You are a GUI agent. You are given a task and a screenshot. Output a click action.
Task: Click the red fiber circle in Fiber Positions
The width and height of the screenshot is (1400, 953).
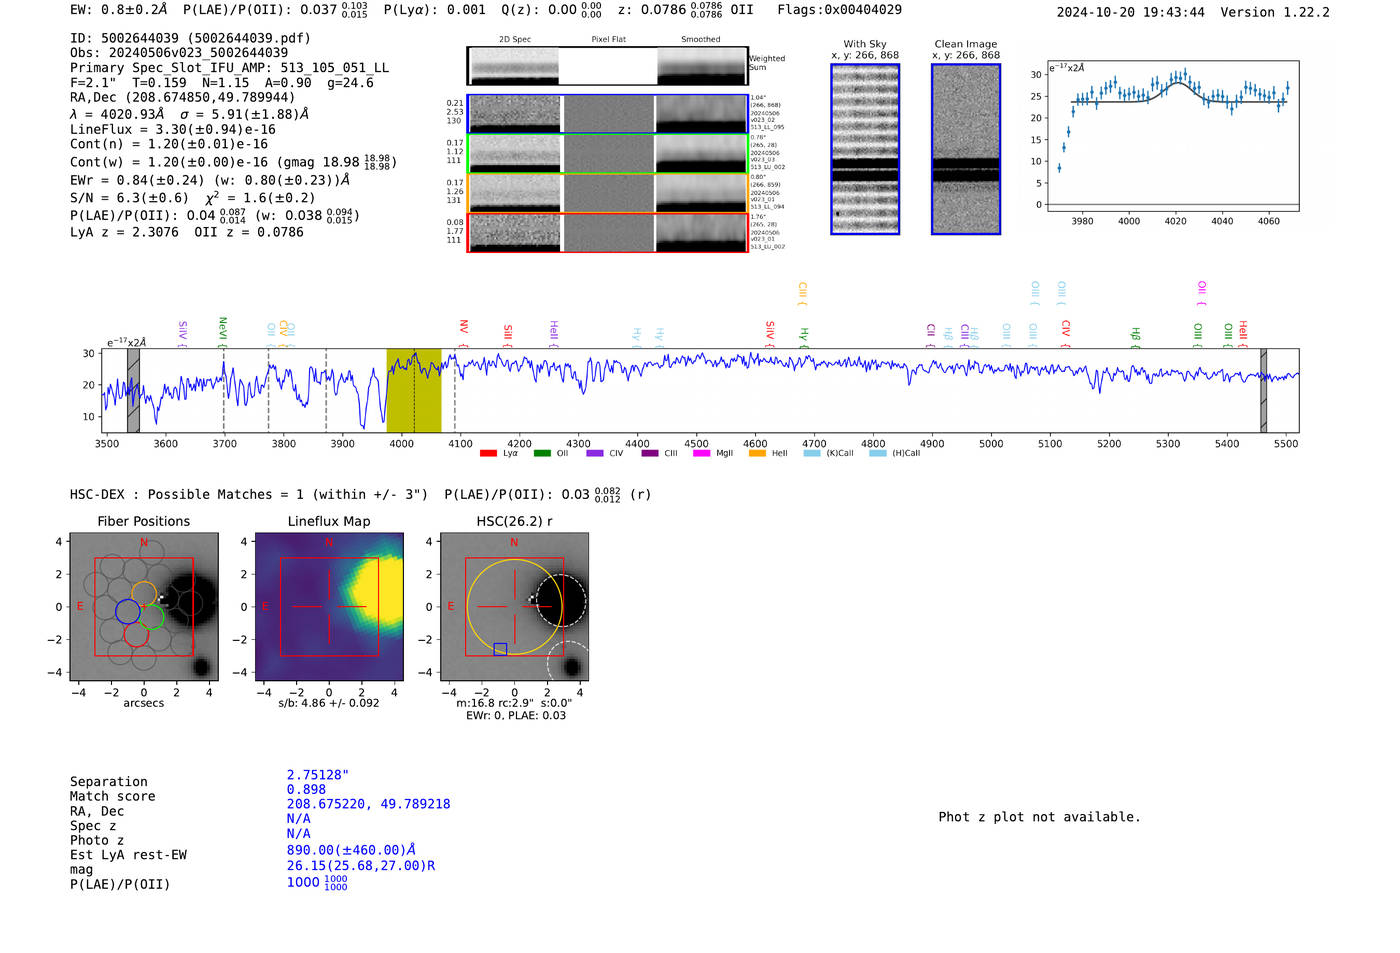[136, 634]
